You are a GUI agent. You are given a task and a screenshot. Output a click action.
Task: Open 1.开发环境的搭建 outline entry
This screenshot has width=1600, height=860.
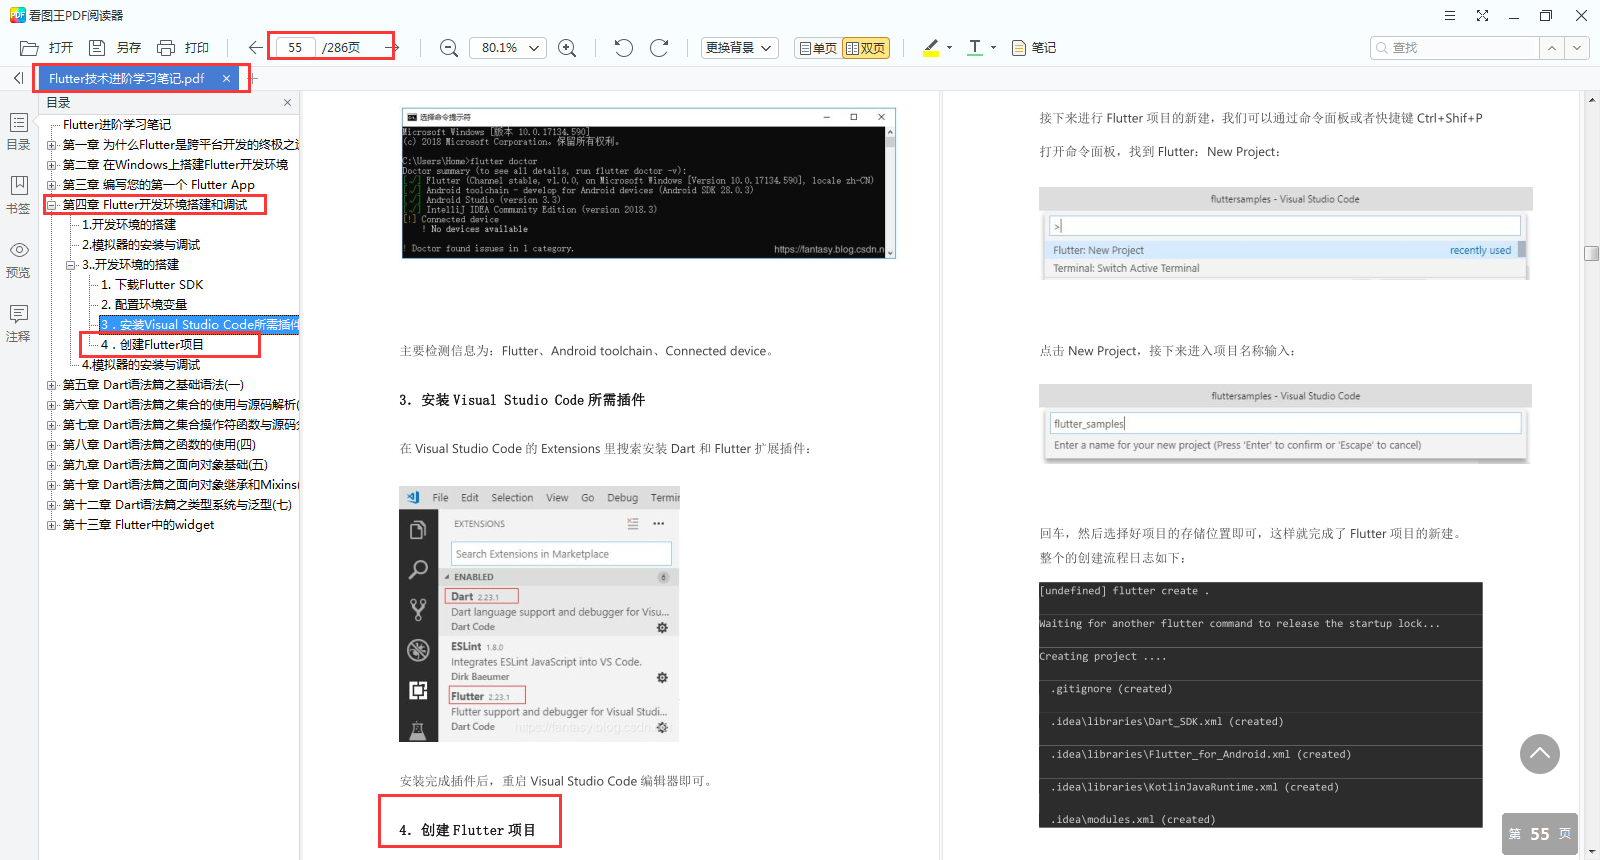(x=129, y=225)
